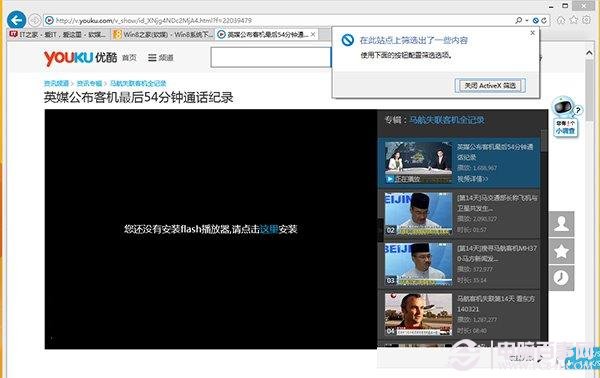Switch to the IT之家 browser tab
Viewport: 600px width, 378px height.
click(x=57, y=34)
